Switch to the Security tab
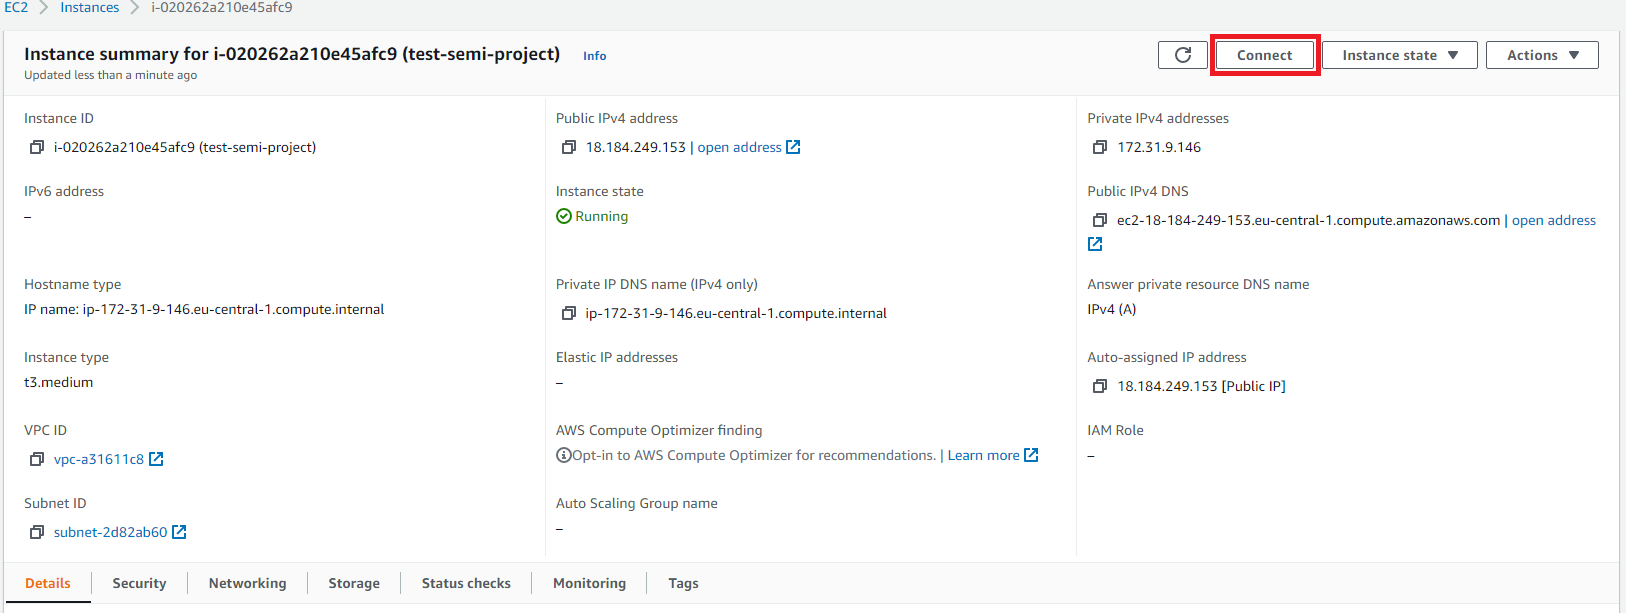The height and width of the screenshot is (613, 1626). pyautogui.click(x=139, y=583)
